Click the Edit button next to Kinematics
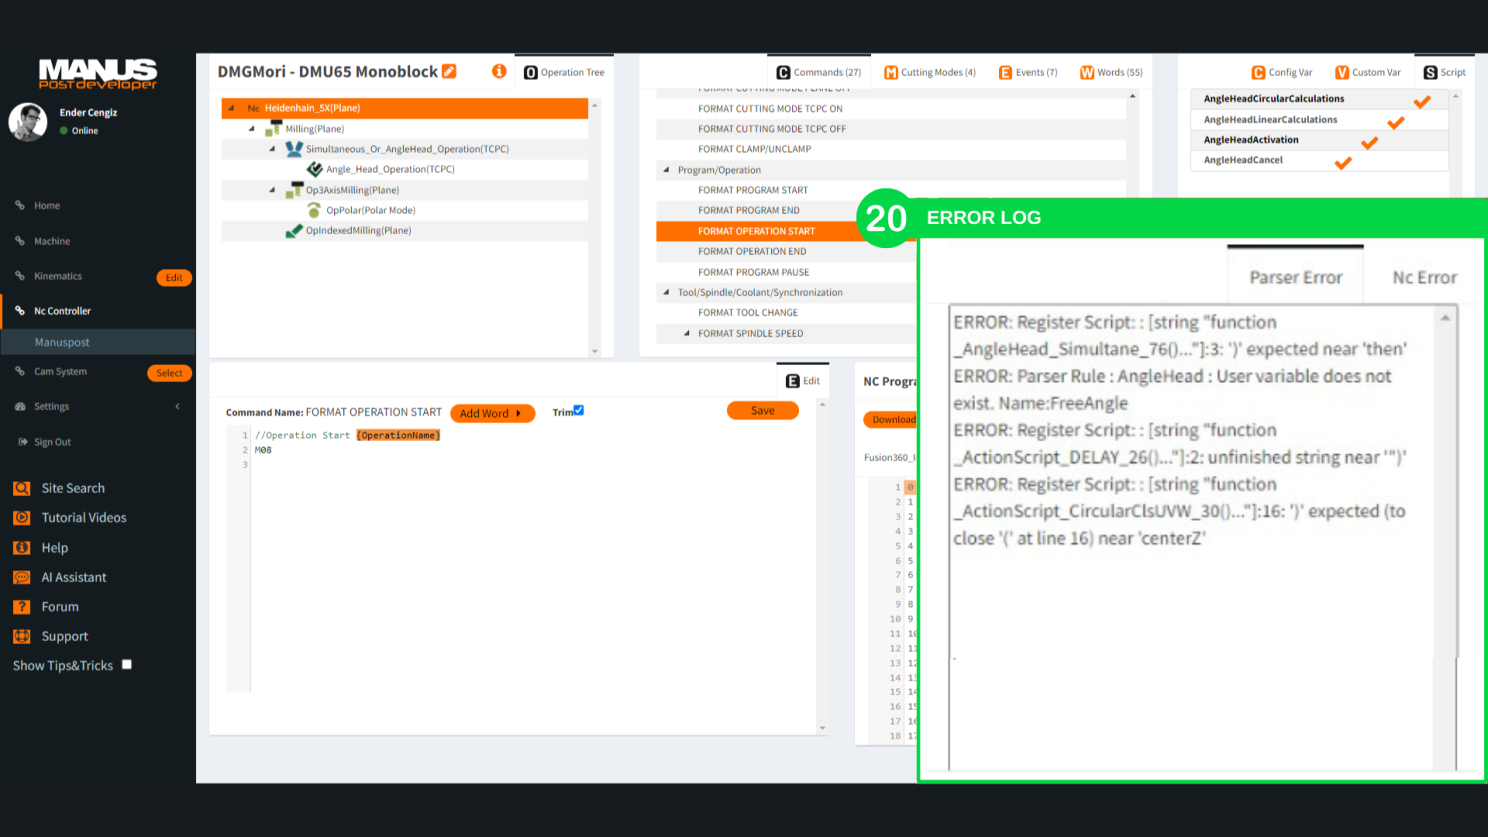The width and height of the screenshot is (1488, 837). 174,278
